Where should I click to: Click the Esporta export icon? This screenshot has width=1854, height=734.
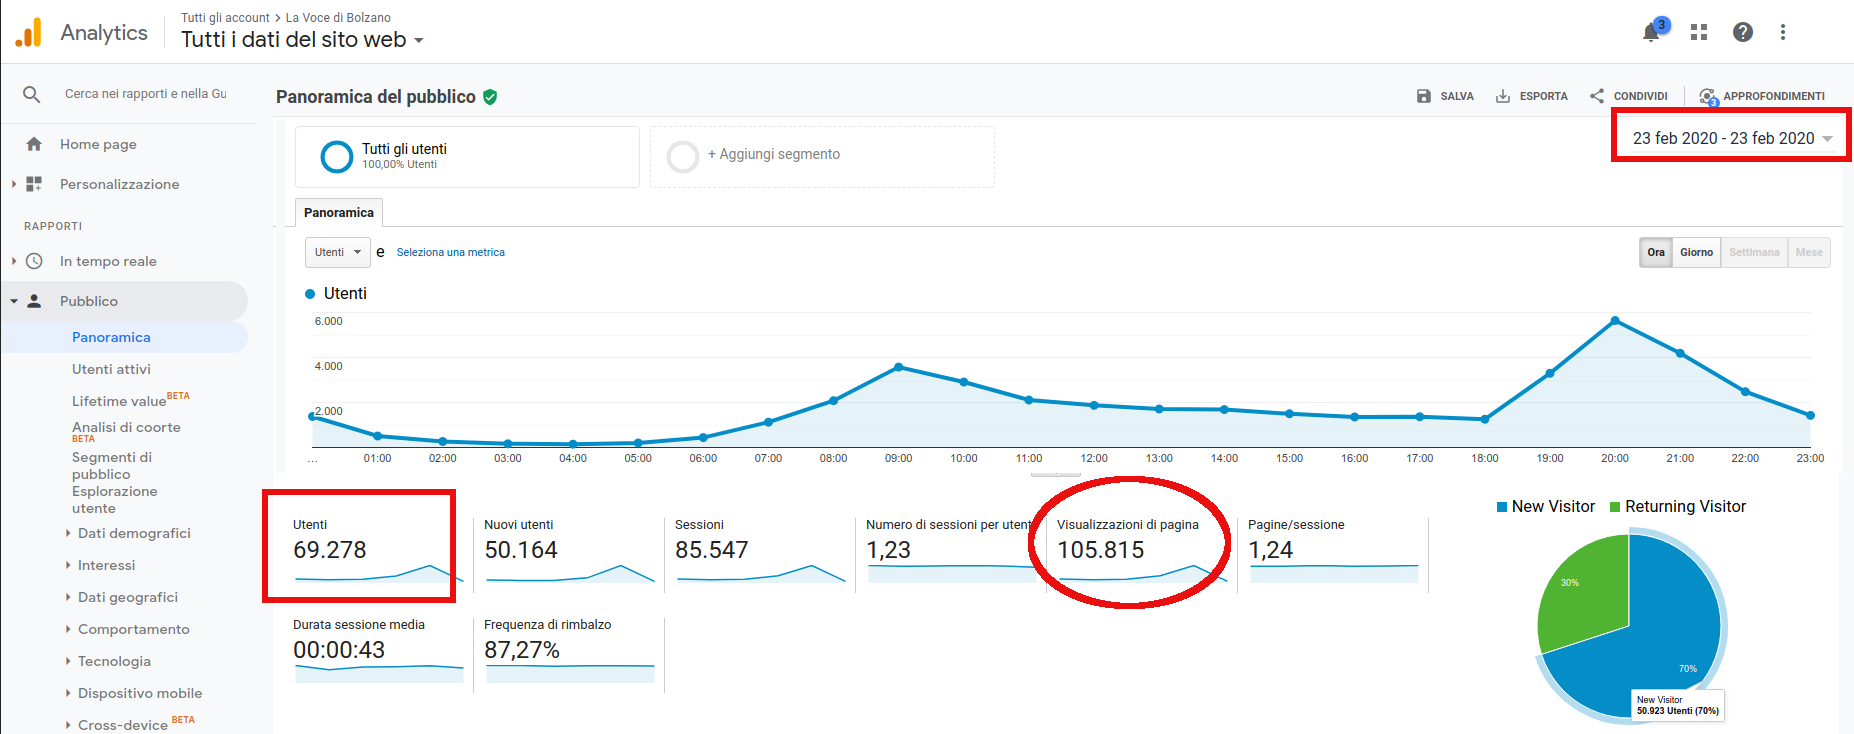pyautogui.click(x=1503, y=96)
